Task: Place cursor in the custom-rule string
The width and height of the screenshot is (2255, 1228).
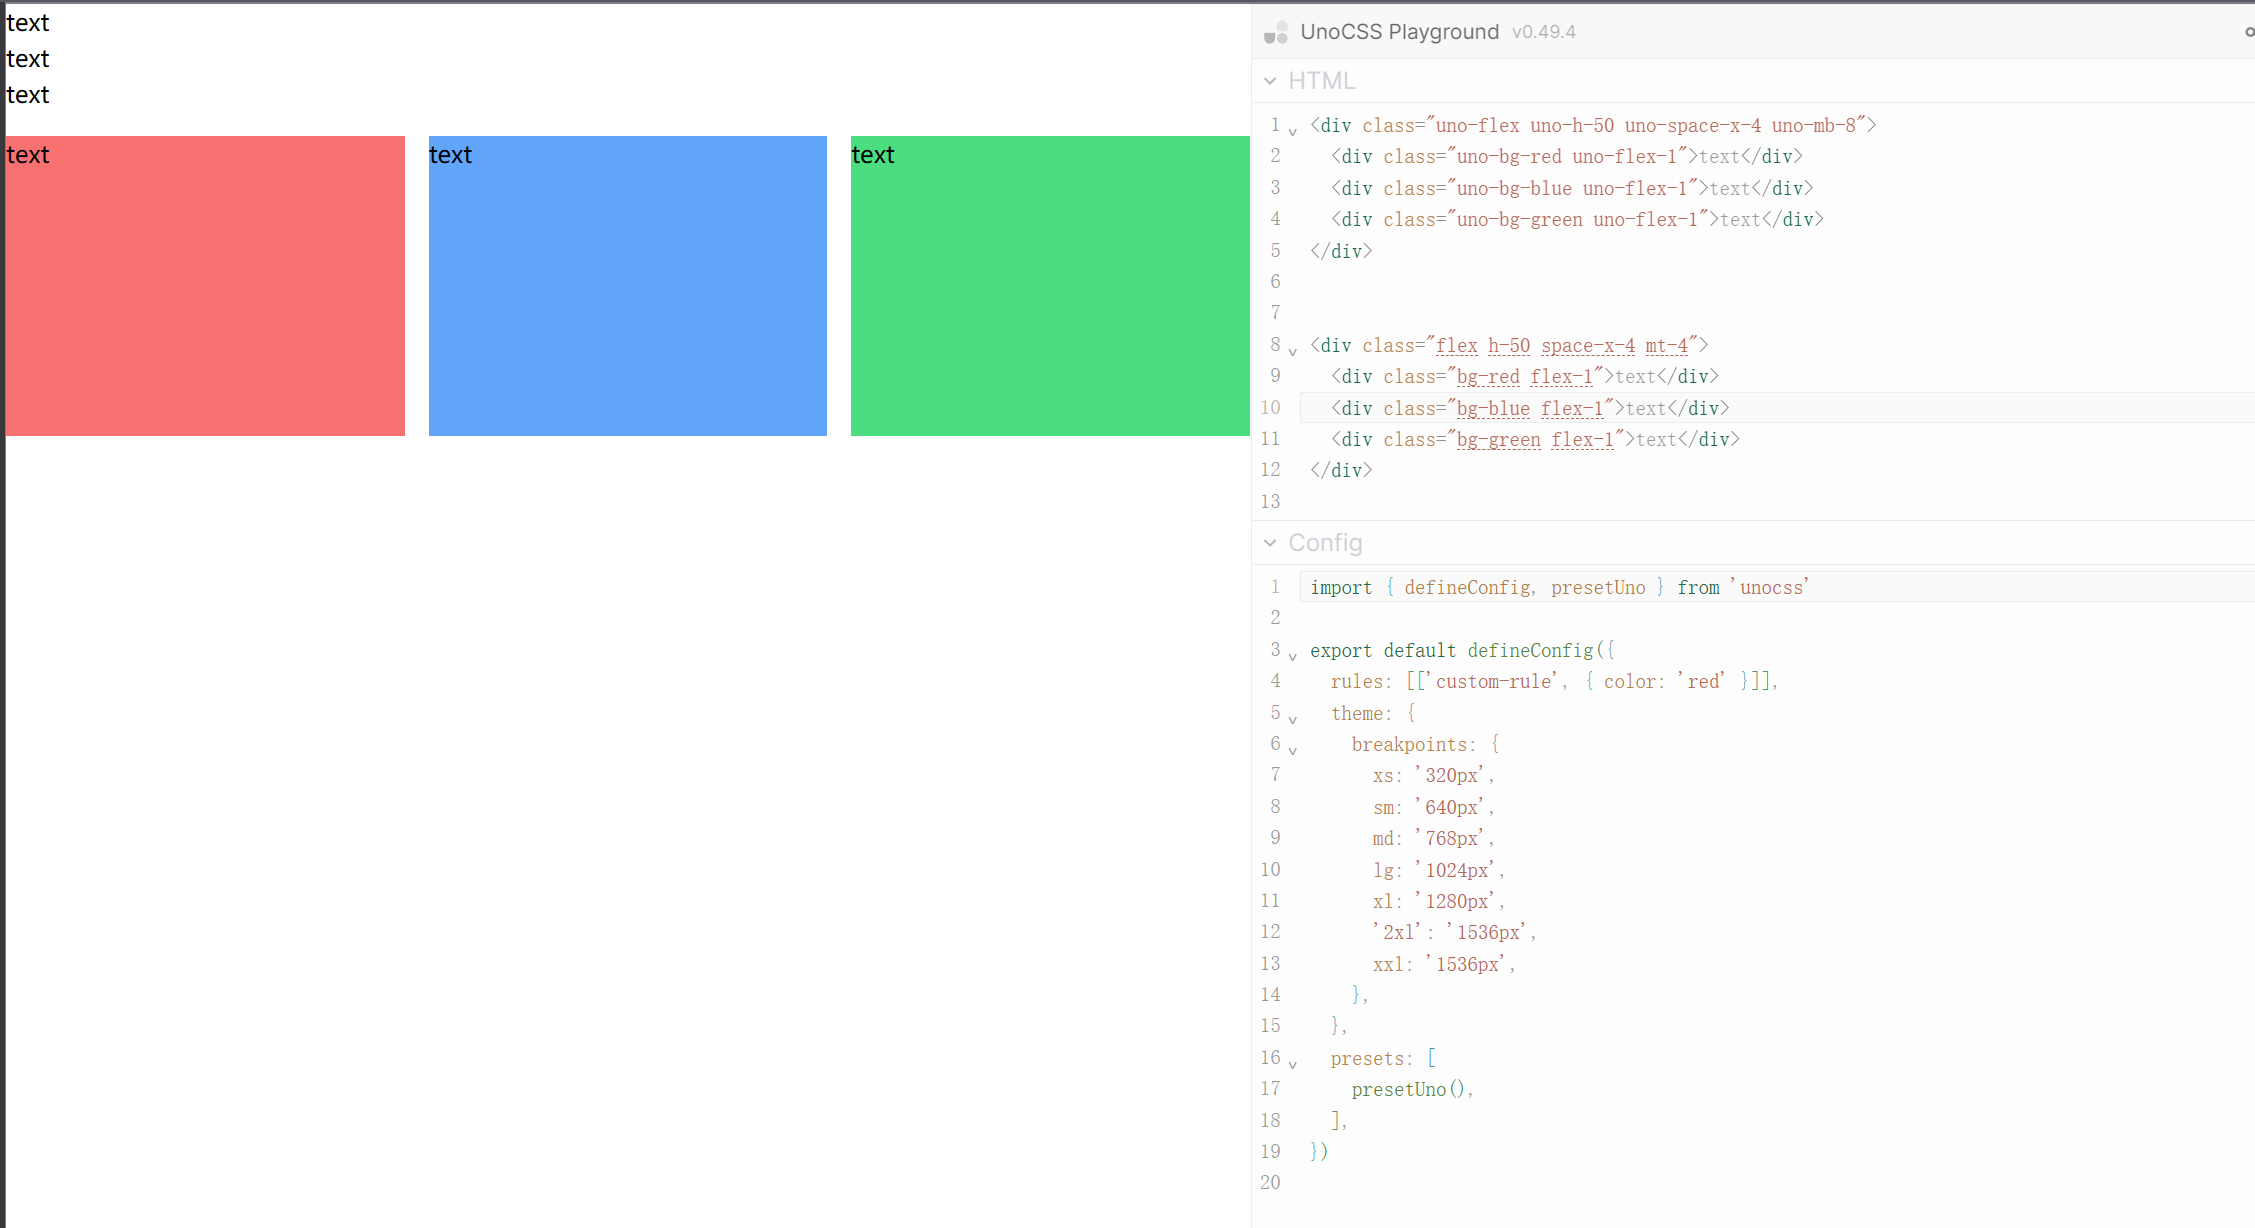Action: click(1492, 680)
